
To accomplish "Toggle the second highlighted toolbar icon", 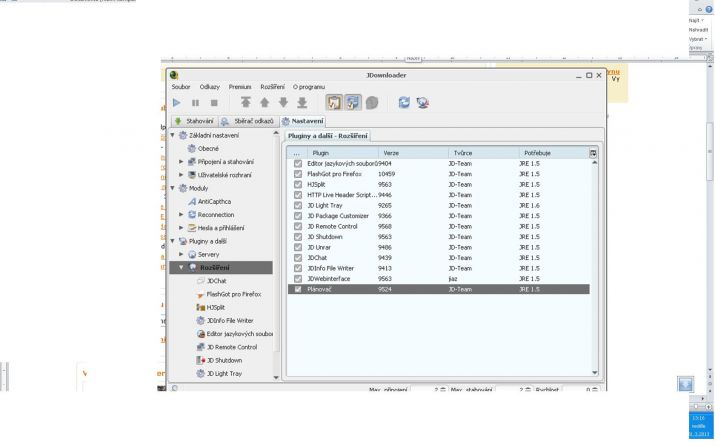I will coord(352,103).
